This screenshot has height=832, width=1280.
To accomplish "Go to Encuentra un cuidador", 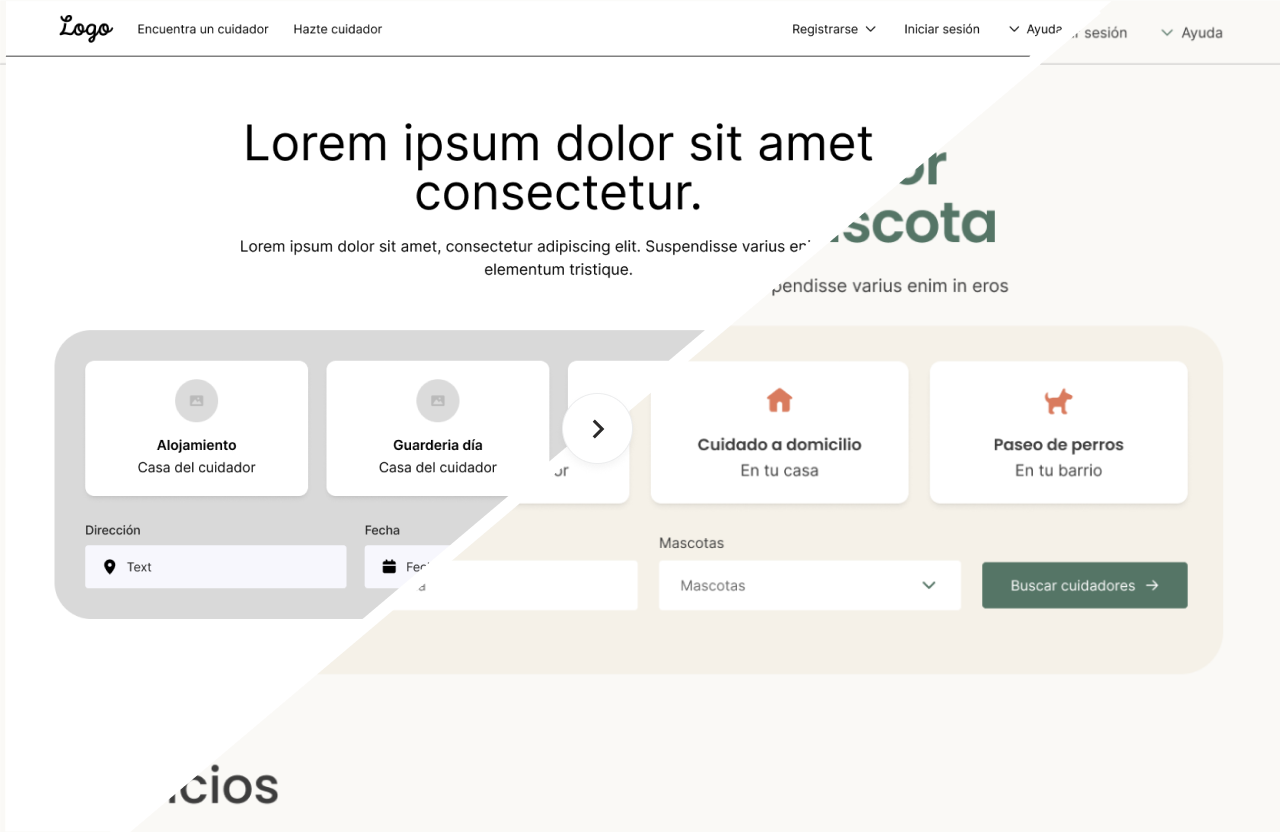I will pyautogui.click(x=203, y=29).
